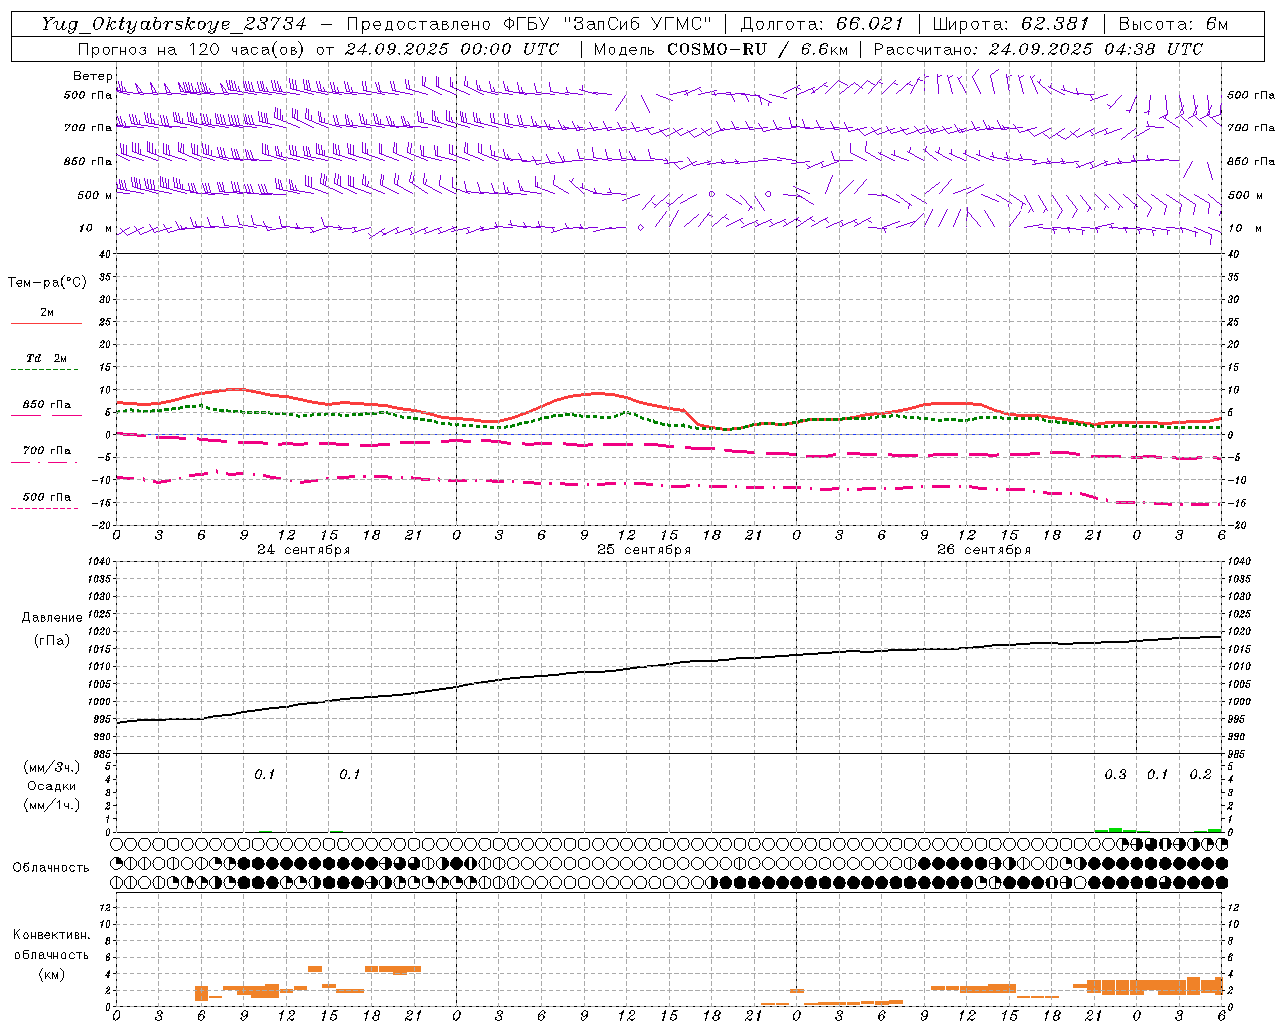Select the elevation text Высота: 6м
Image resolution: width=1280 pixels, height=1024 pixels.
tap(1174, 24)
